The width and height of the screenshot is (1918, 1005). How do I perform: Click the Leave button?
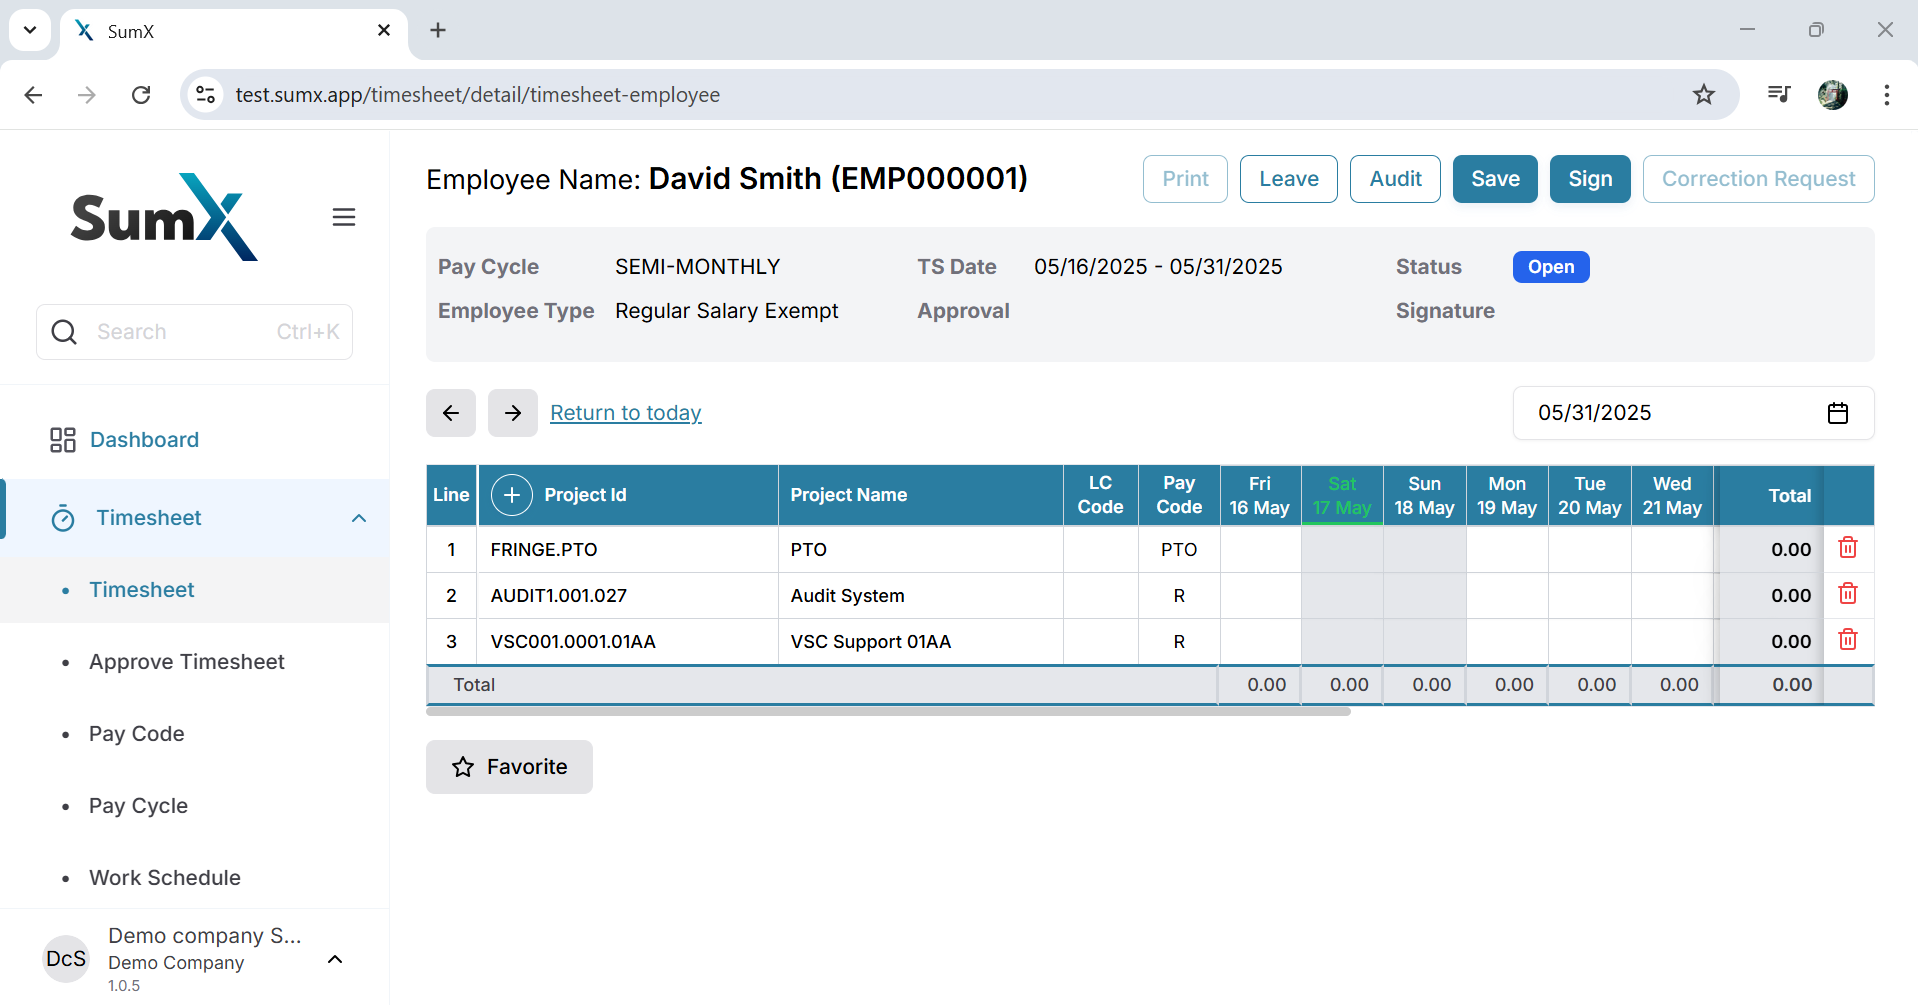(1289, 179)
